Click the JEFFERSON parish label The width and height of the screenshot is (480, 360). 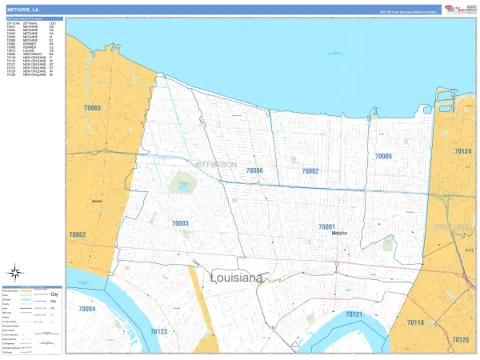point(216,165)
